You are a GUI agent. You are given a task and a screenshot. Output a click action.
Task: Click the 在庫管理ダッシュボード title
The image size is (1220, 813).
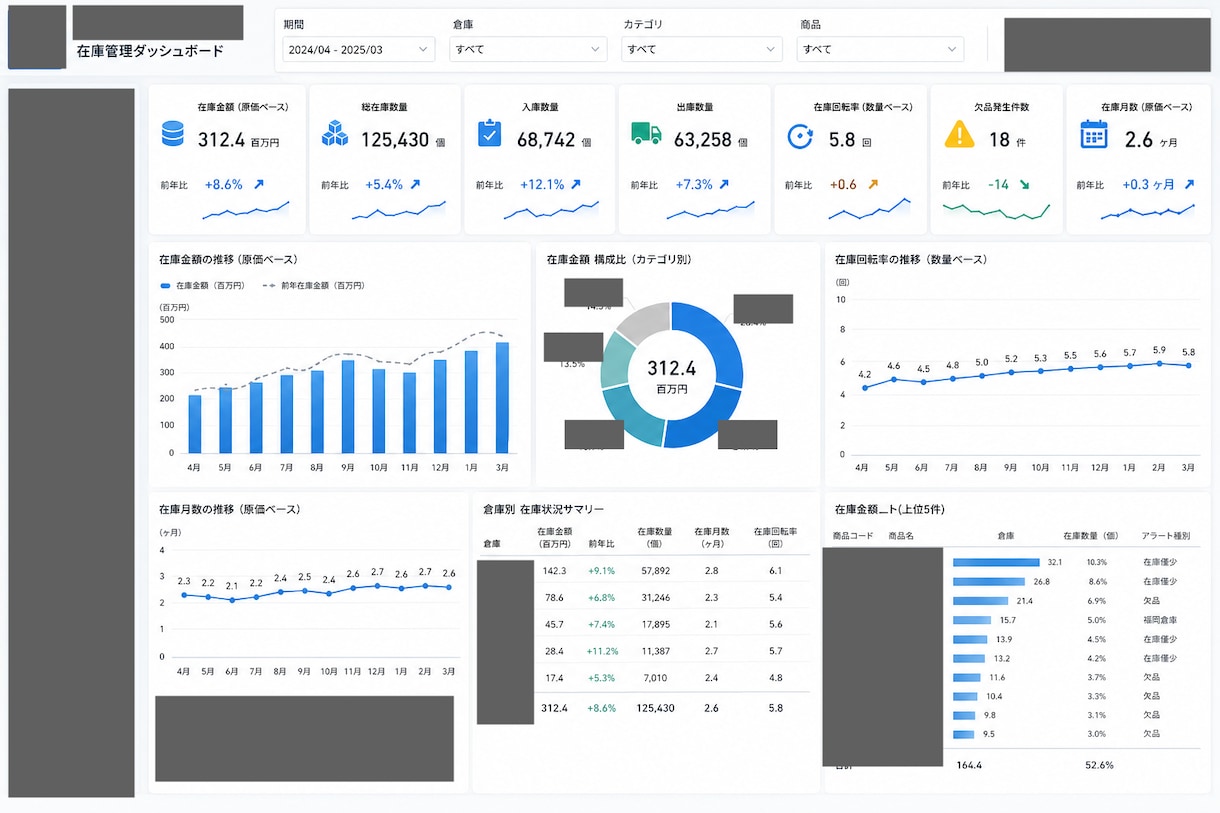pyautogui.click(x=150, y=51)
